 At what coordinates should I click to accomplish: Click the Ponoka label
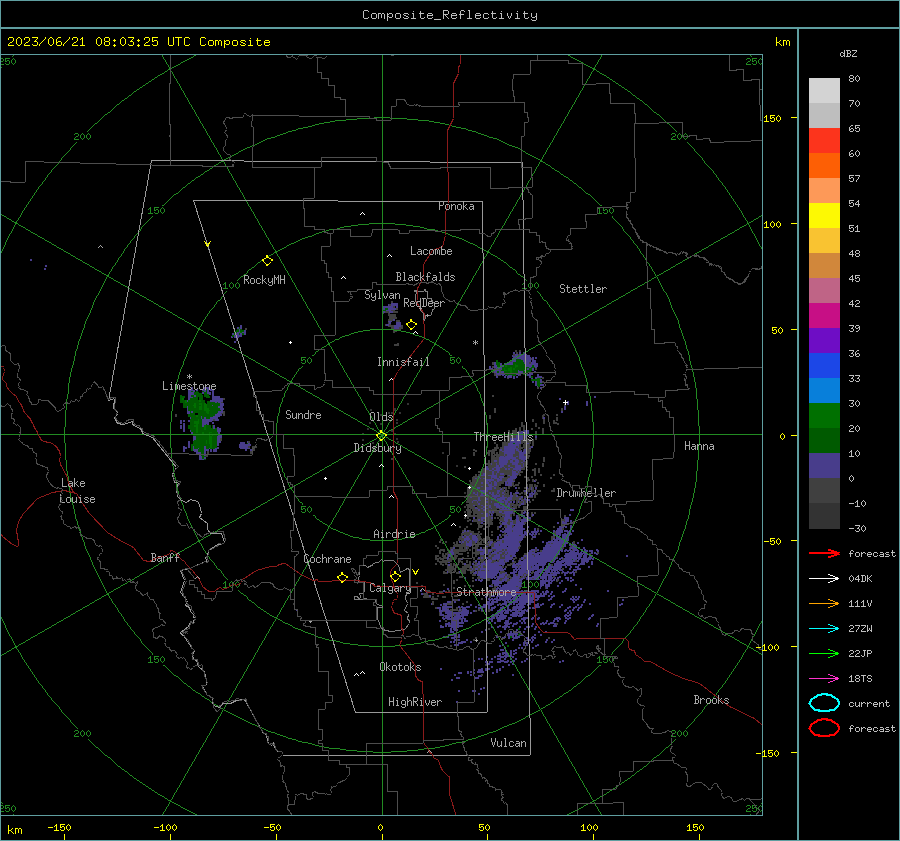click(456, 206)
